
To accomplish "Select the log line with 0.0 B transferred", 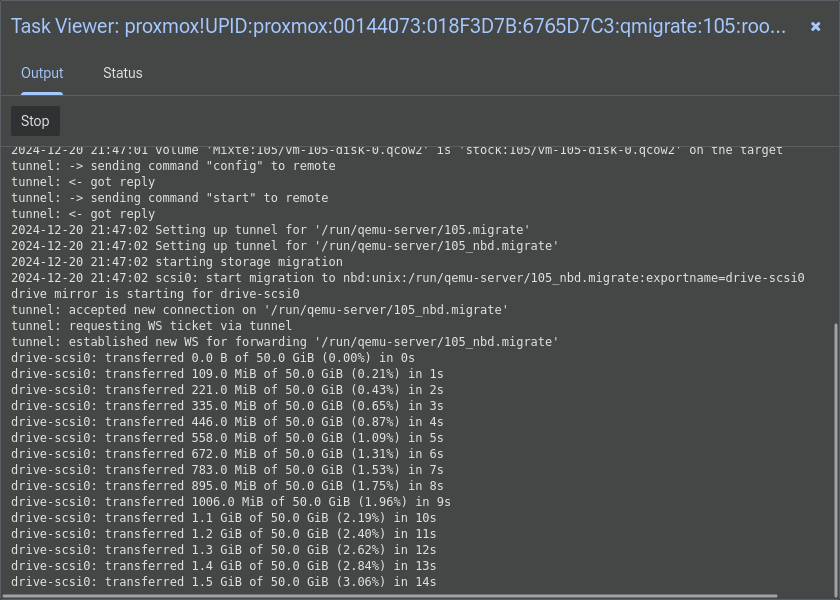I will 213,358.
